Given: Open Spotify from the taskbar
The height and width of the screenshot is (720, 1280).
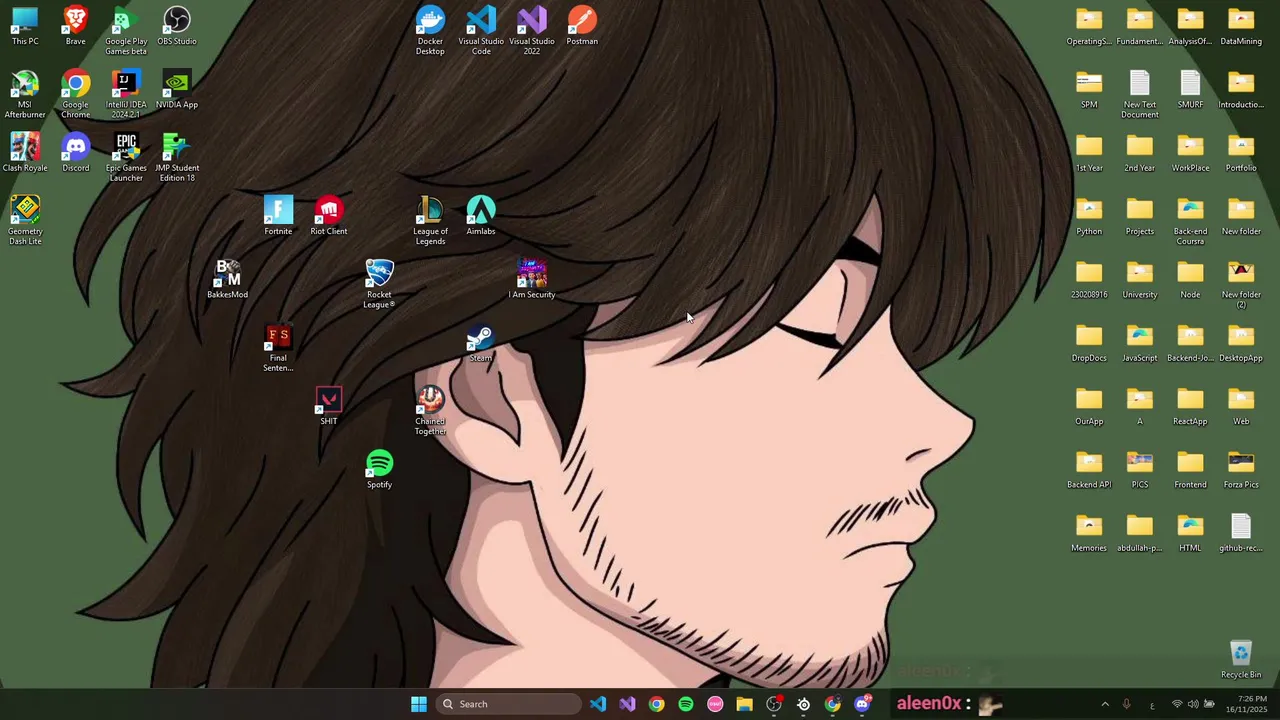Looking at the screenshot, I should 686,704.
